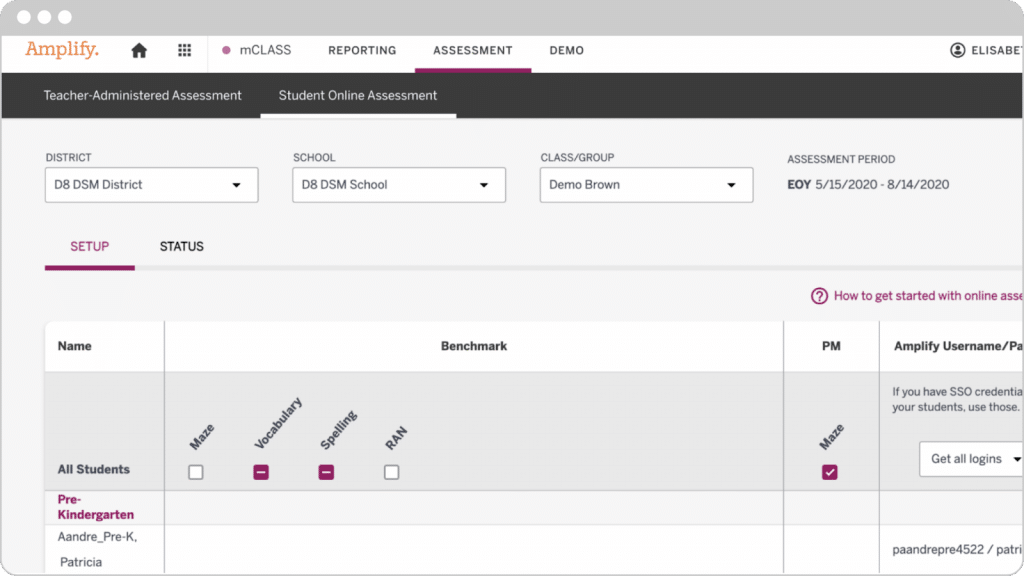
Task: Click the Amplify Username/Password column header
Action: tap(958, 346)
